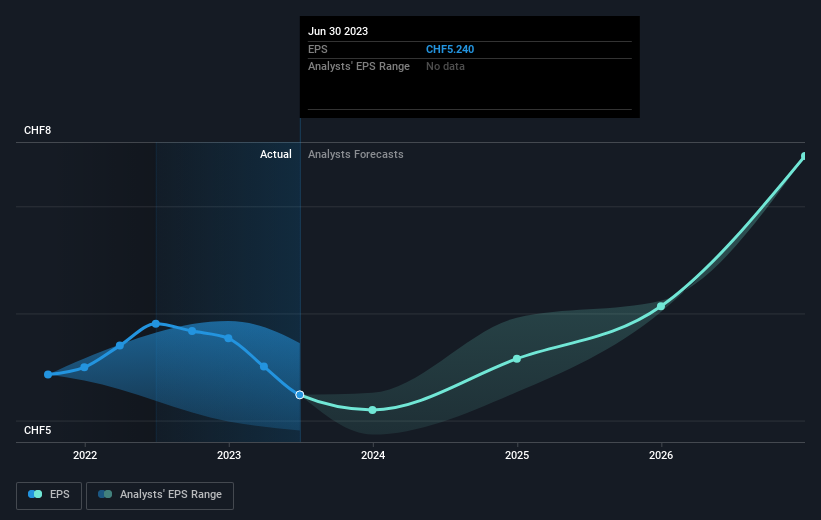Select the 2024 forecast data point
The height and width of the screenshot is (520, 821).
372,410
